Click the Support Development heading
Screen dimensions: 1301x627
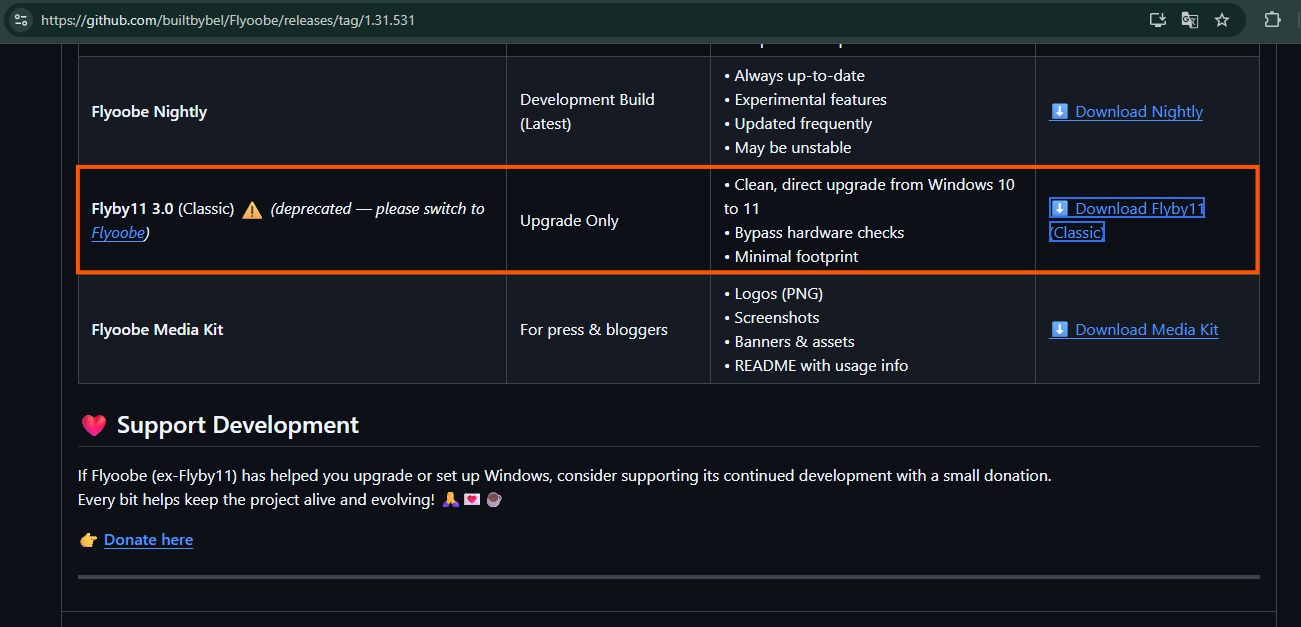click(x=238, y=424)
